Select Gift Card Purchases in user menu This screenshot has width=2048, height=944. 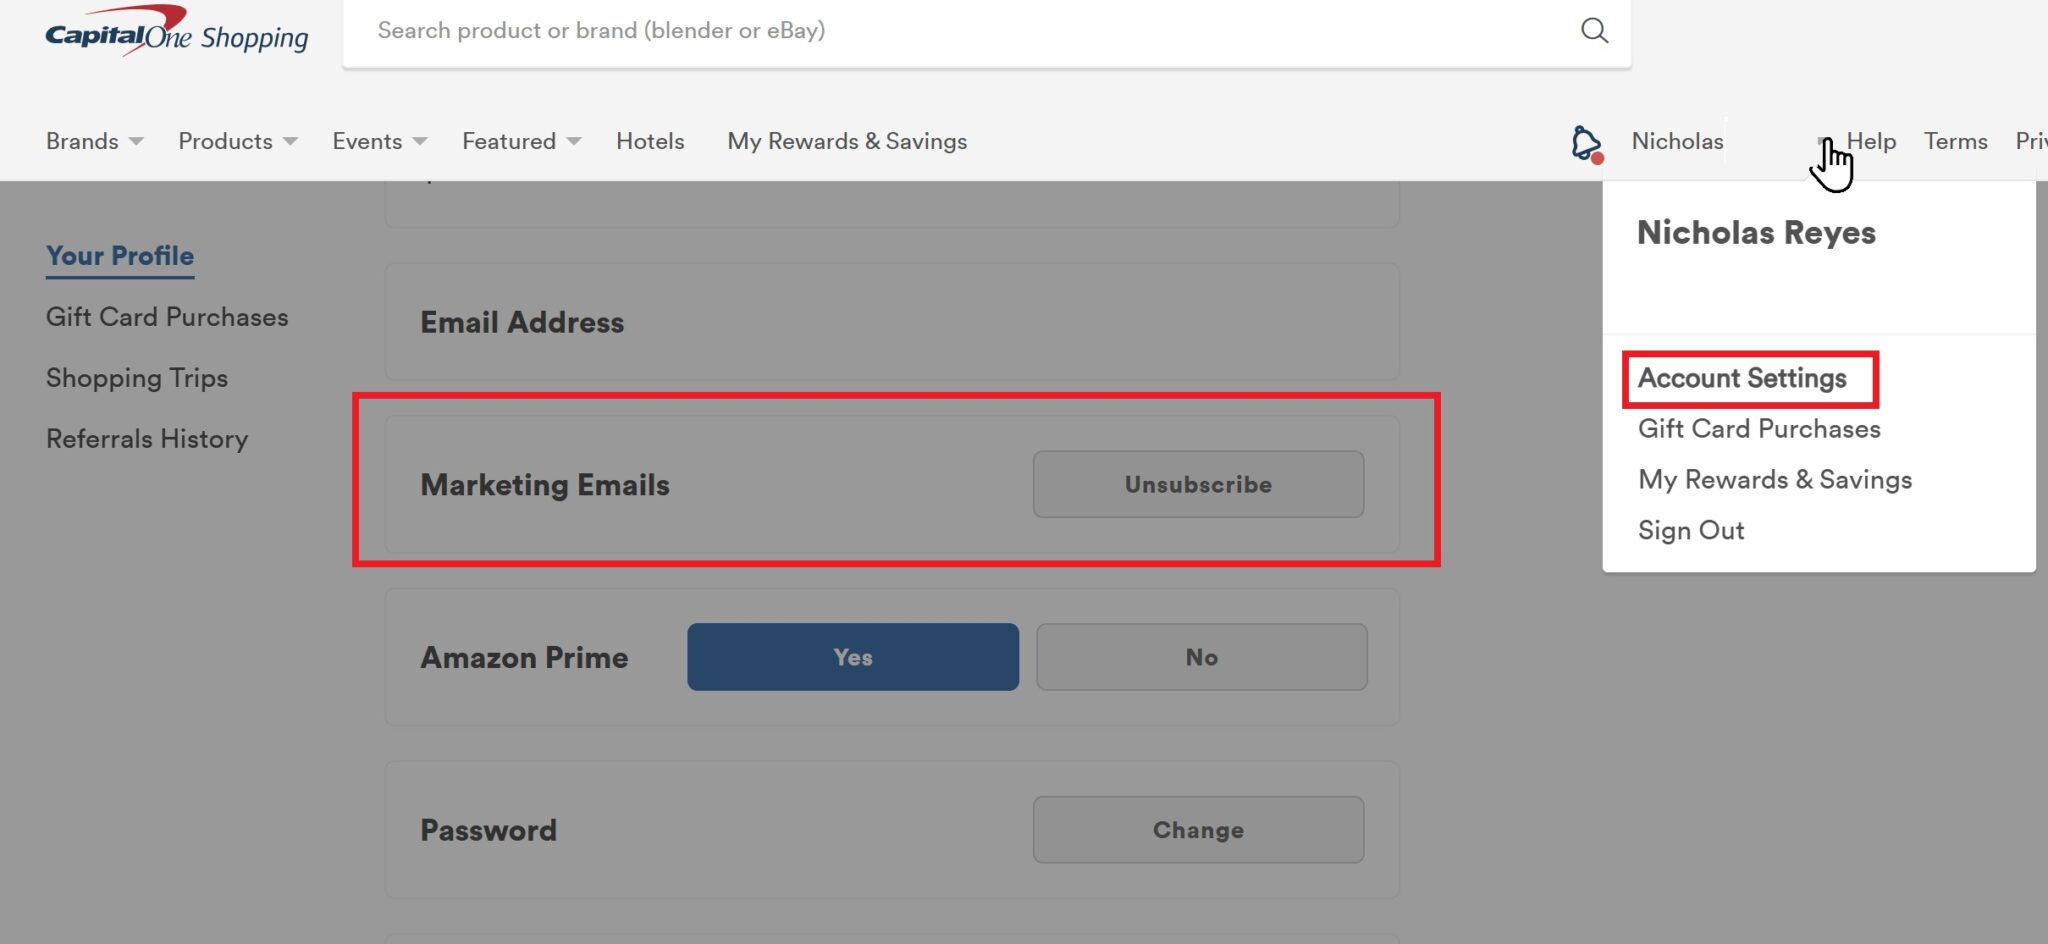1759,429
